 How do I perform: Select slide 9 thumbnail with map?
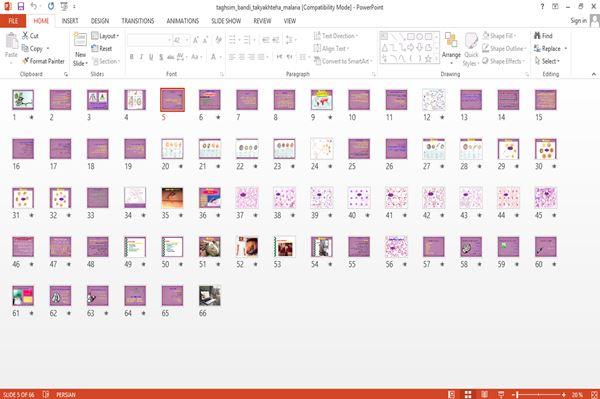(x=321, y=100)
